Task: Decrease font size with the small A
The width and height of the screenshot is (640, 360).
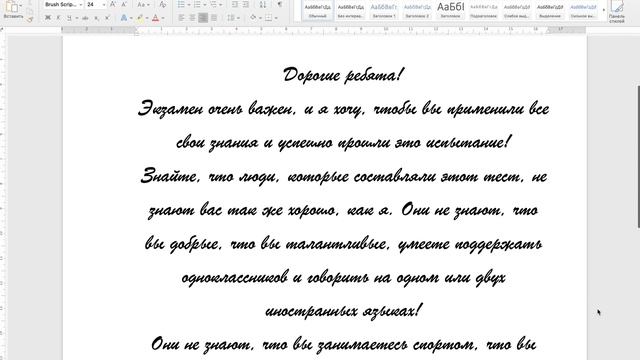Action: 124,4
